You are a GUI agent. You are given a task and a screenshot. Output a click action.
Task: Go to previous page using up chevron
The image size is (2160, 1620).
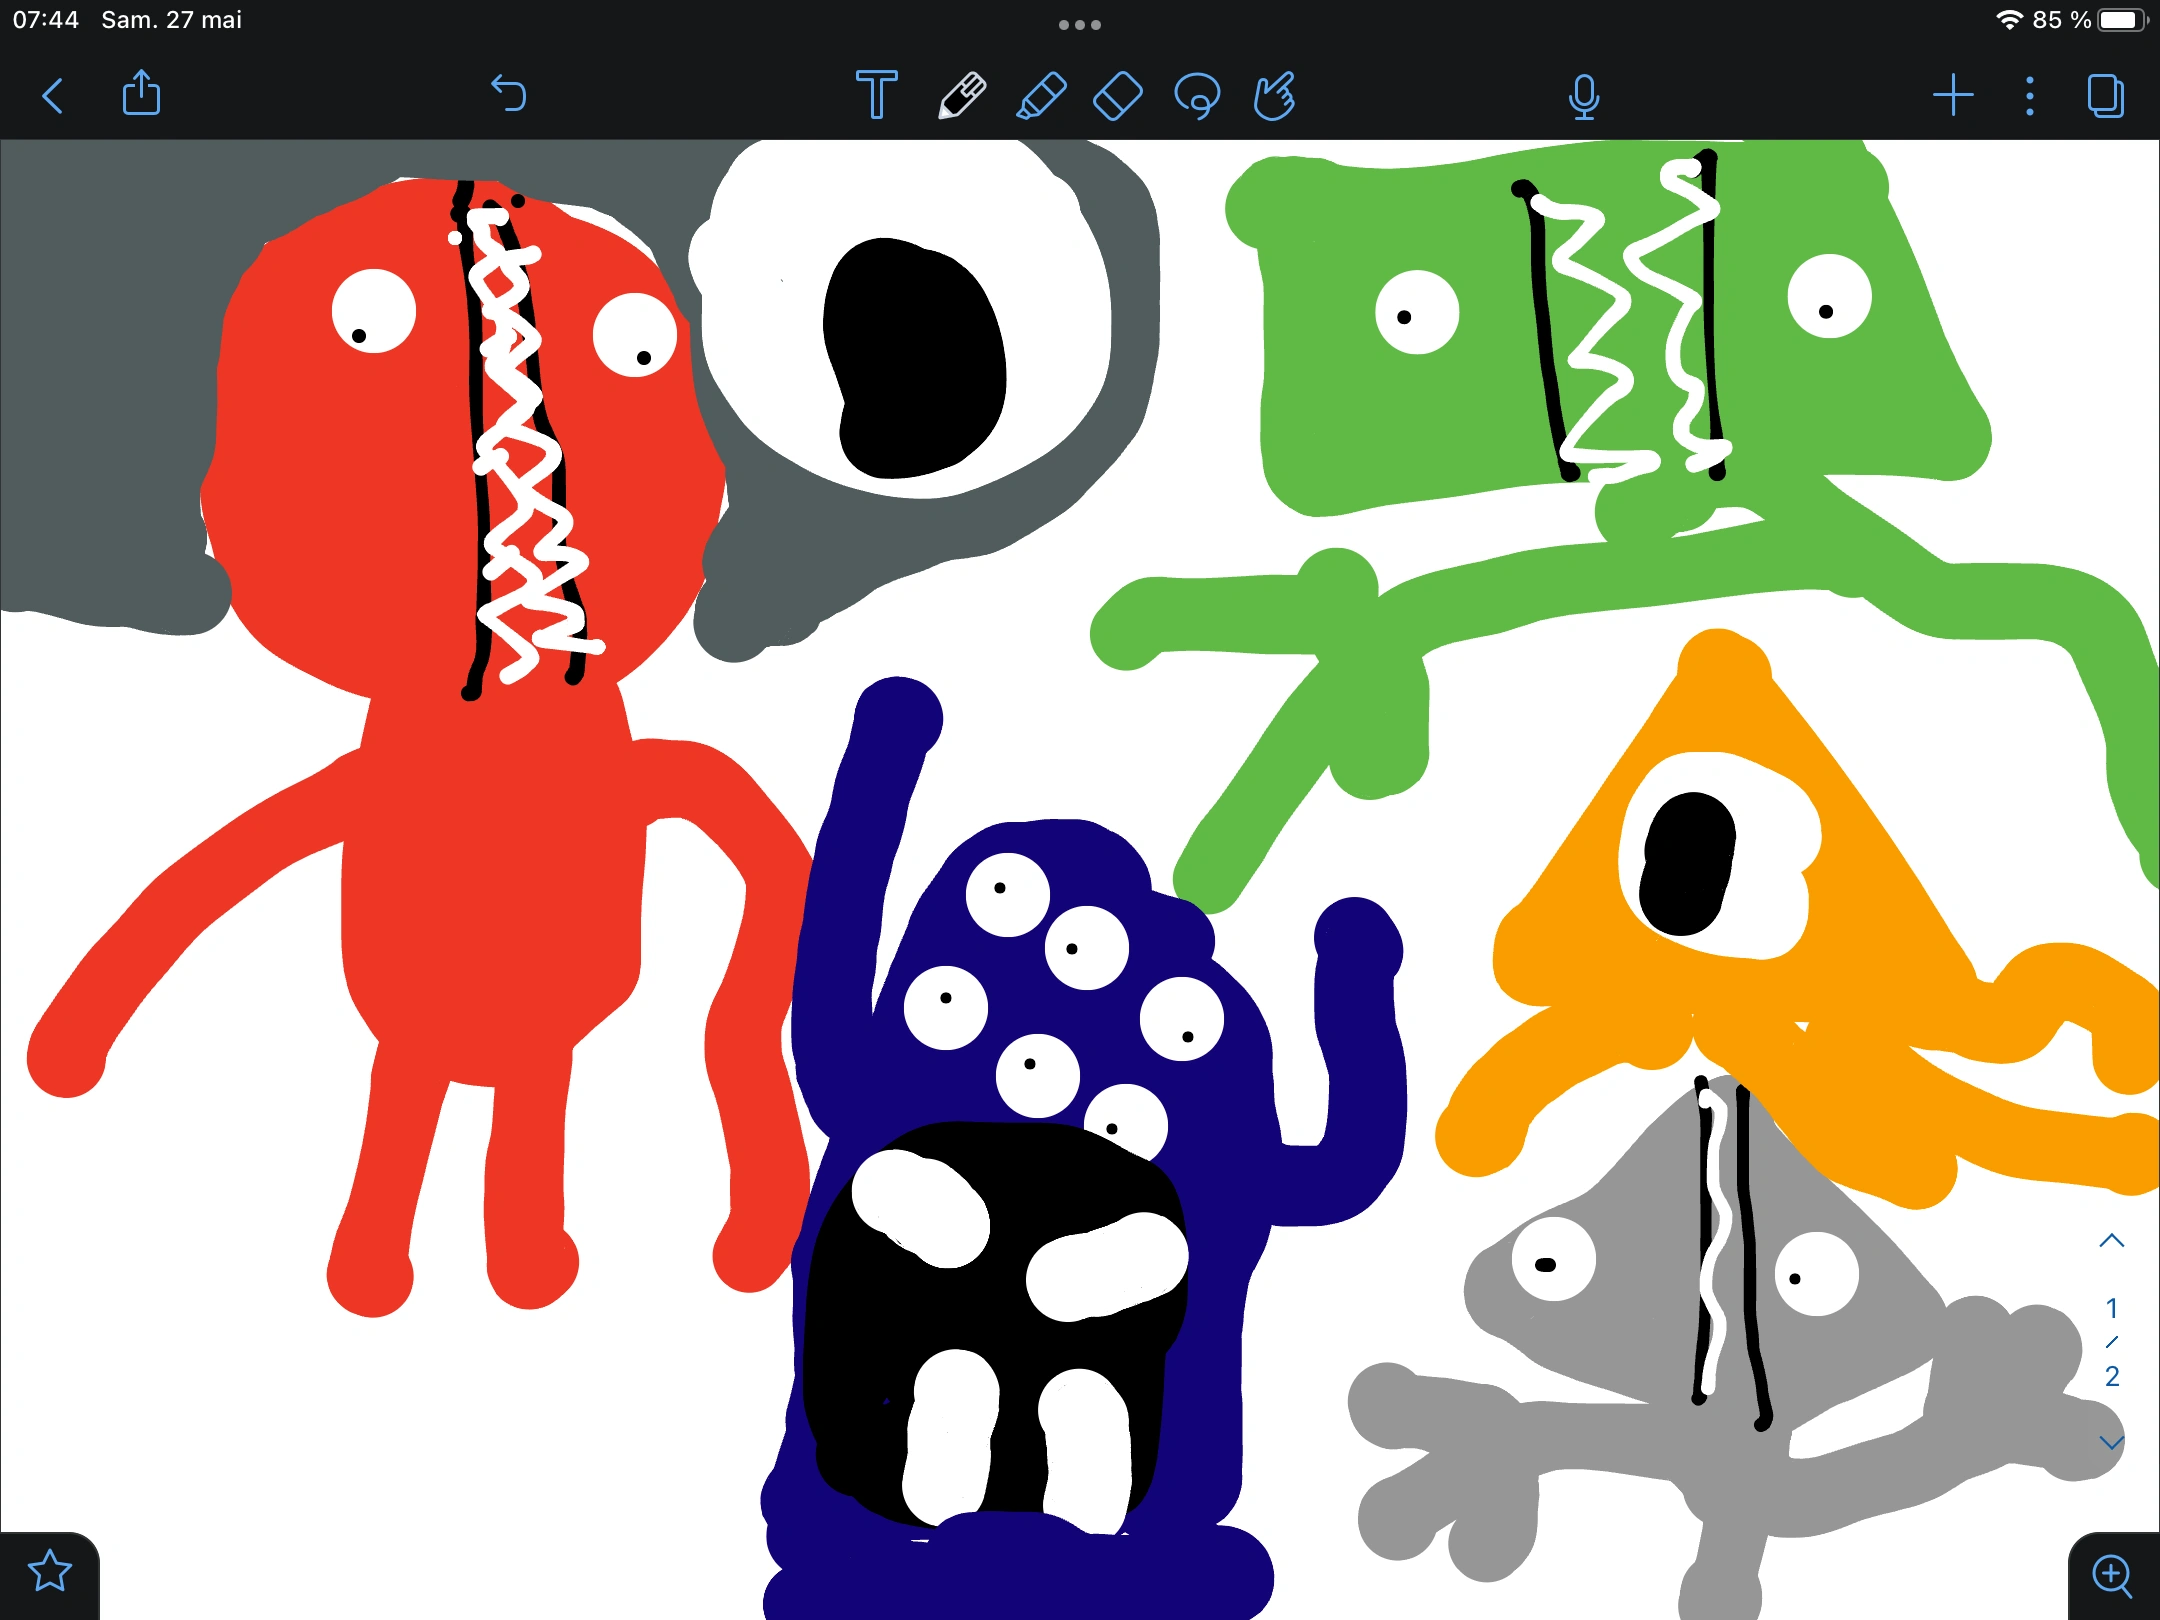click(2111, 1241)
